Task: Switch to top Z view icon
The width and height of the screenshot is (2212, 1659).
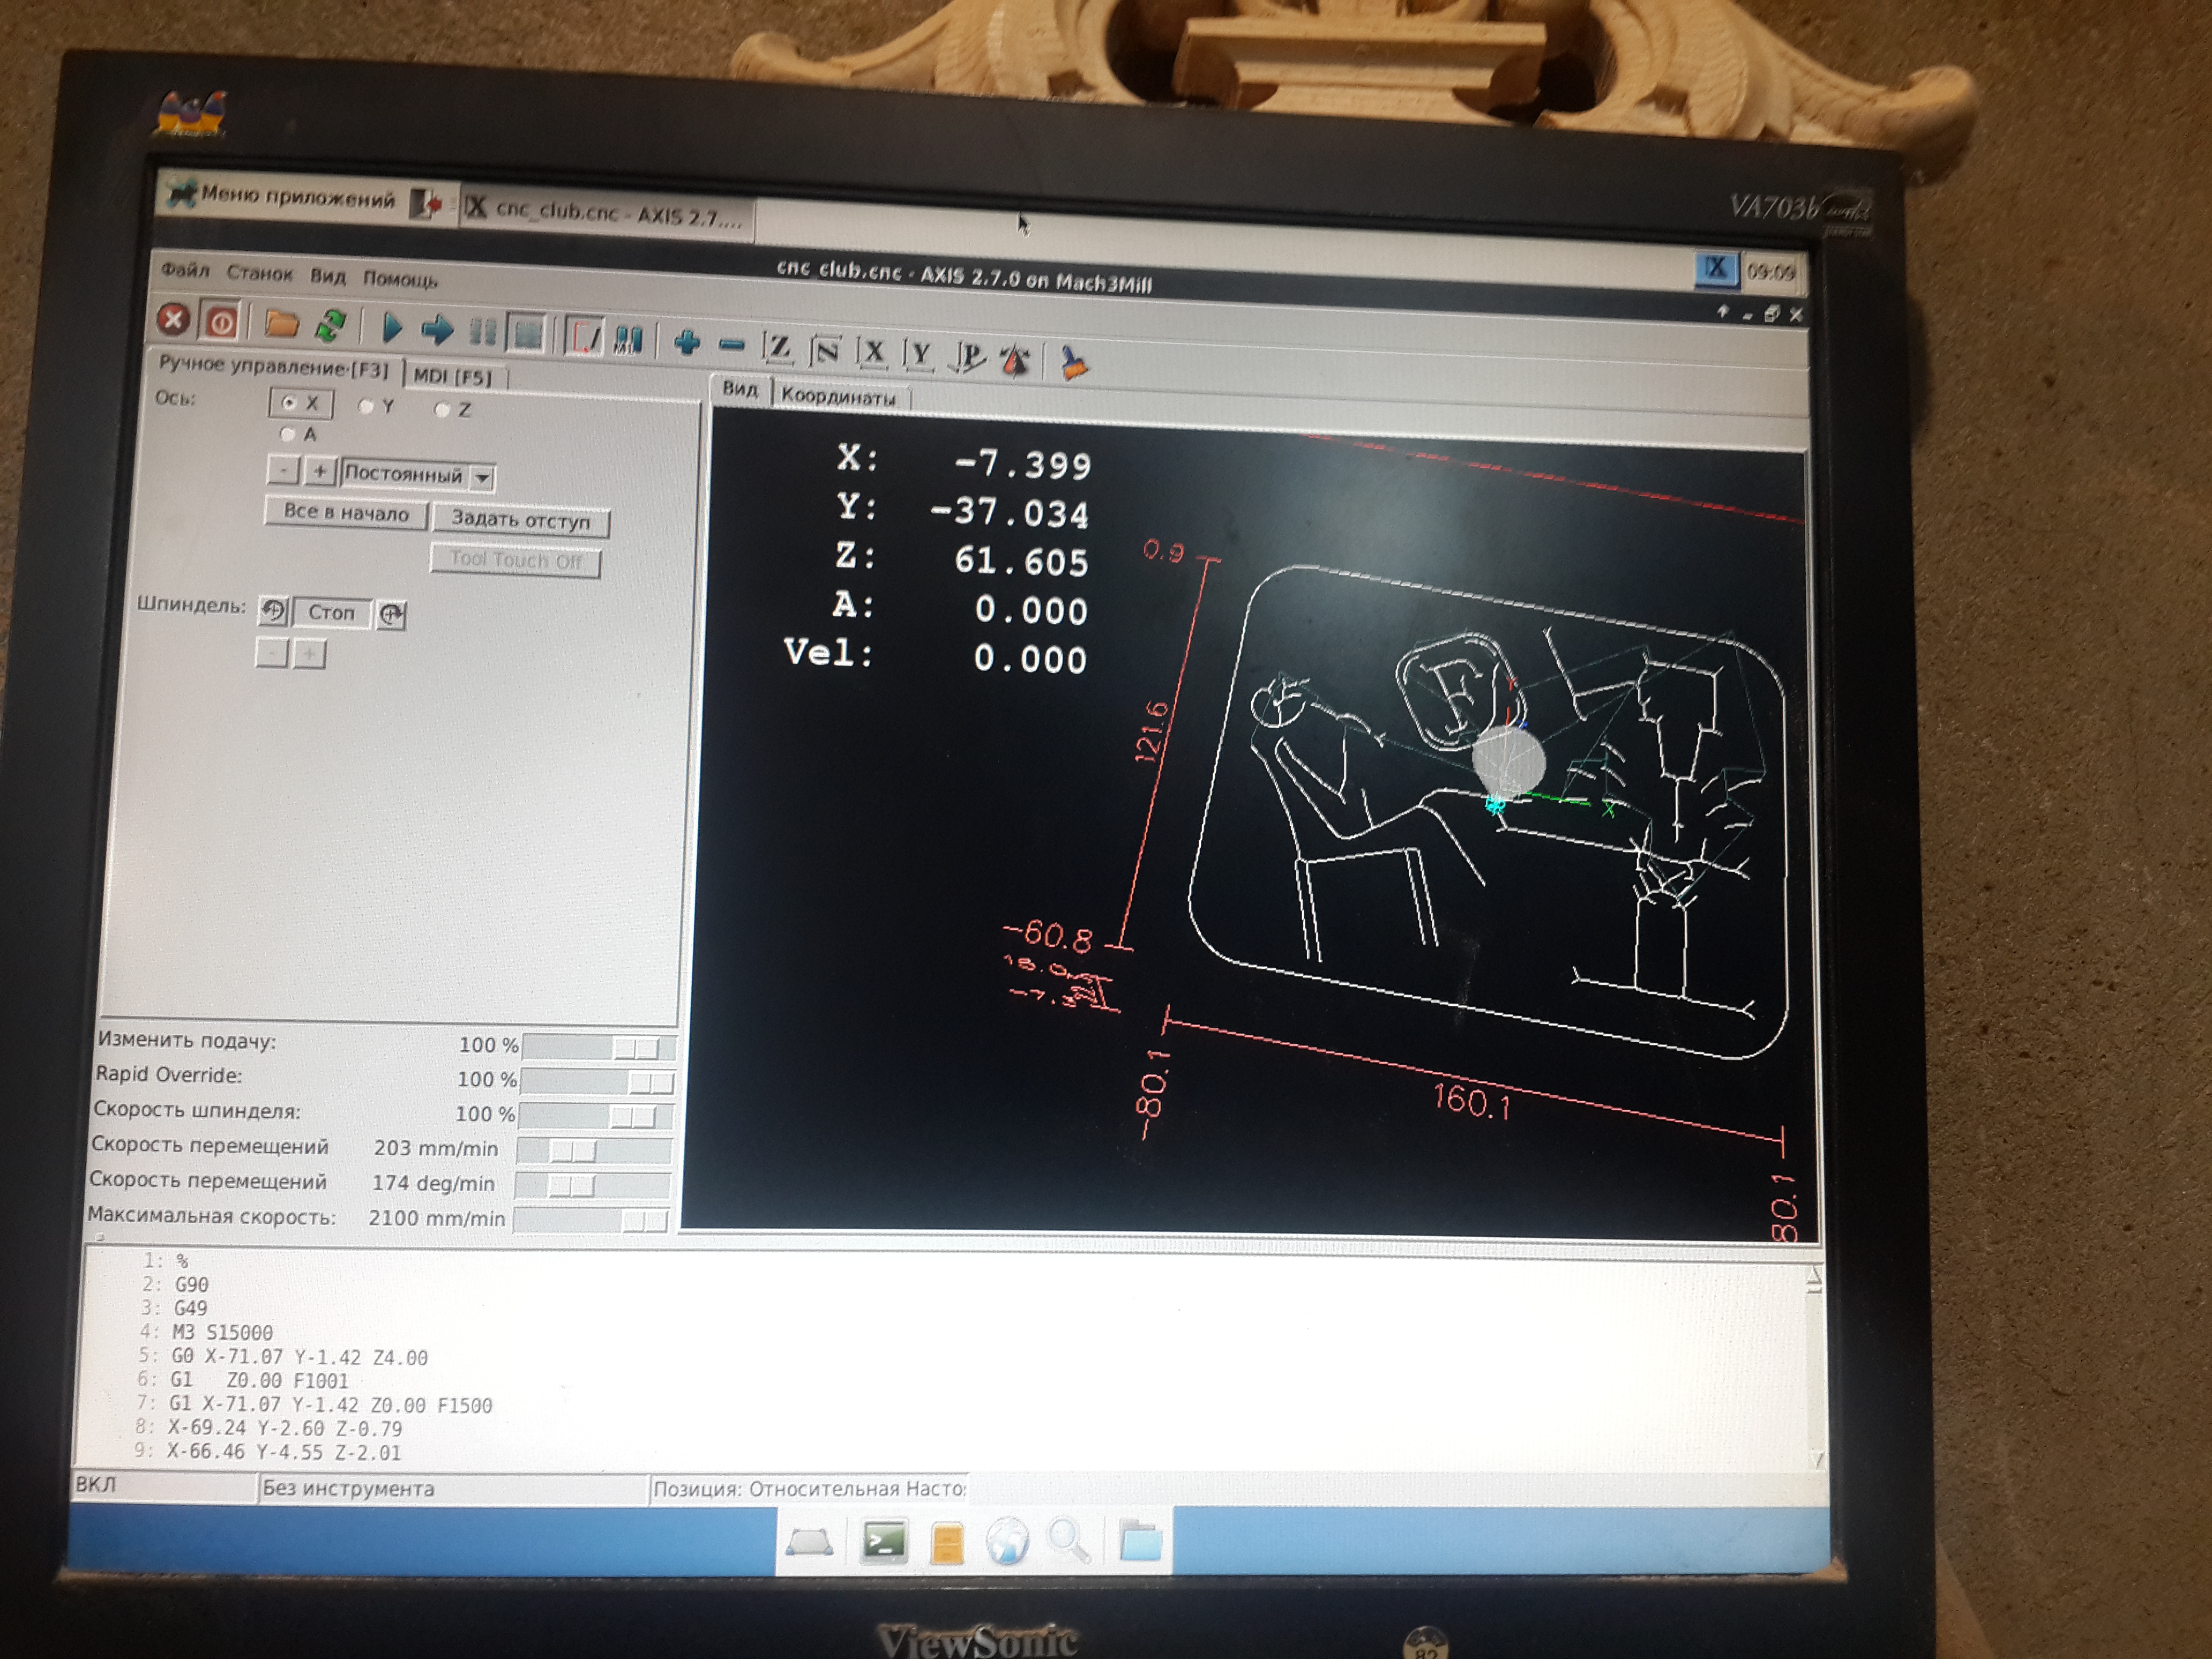Action: (x=777, y=348)
